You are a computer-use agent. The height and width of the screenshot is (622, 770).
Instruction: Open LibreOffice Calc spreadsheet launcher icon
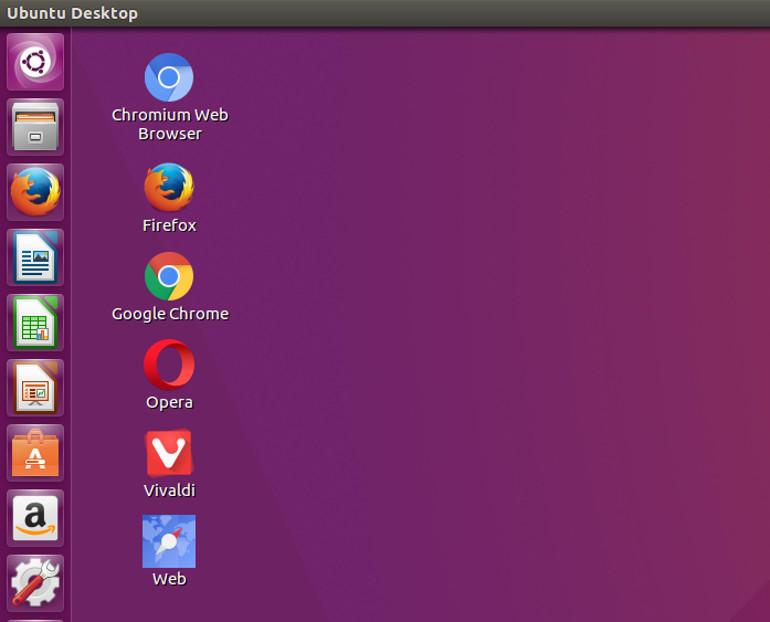click(36, 322)
